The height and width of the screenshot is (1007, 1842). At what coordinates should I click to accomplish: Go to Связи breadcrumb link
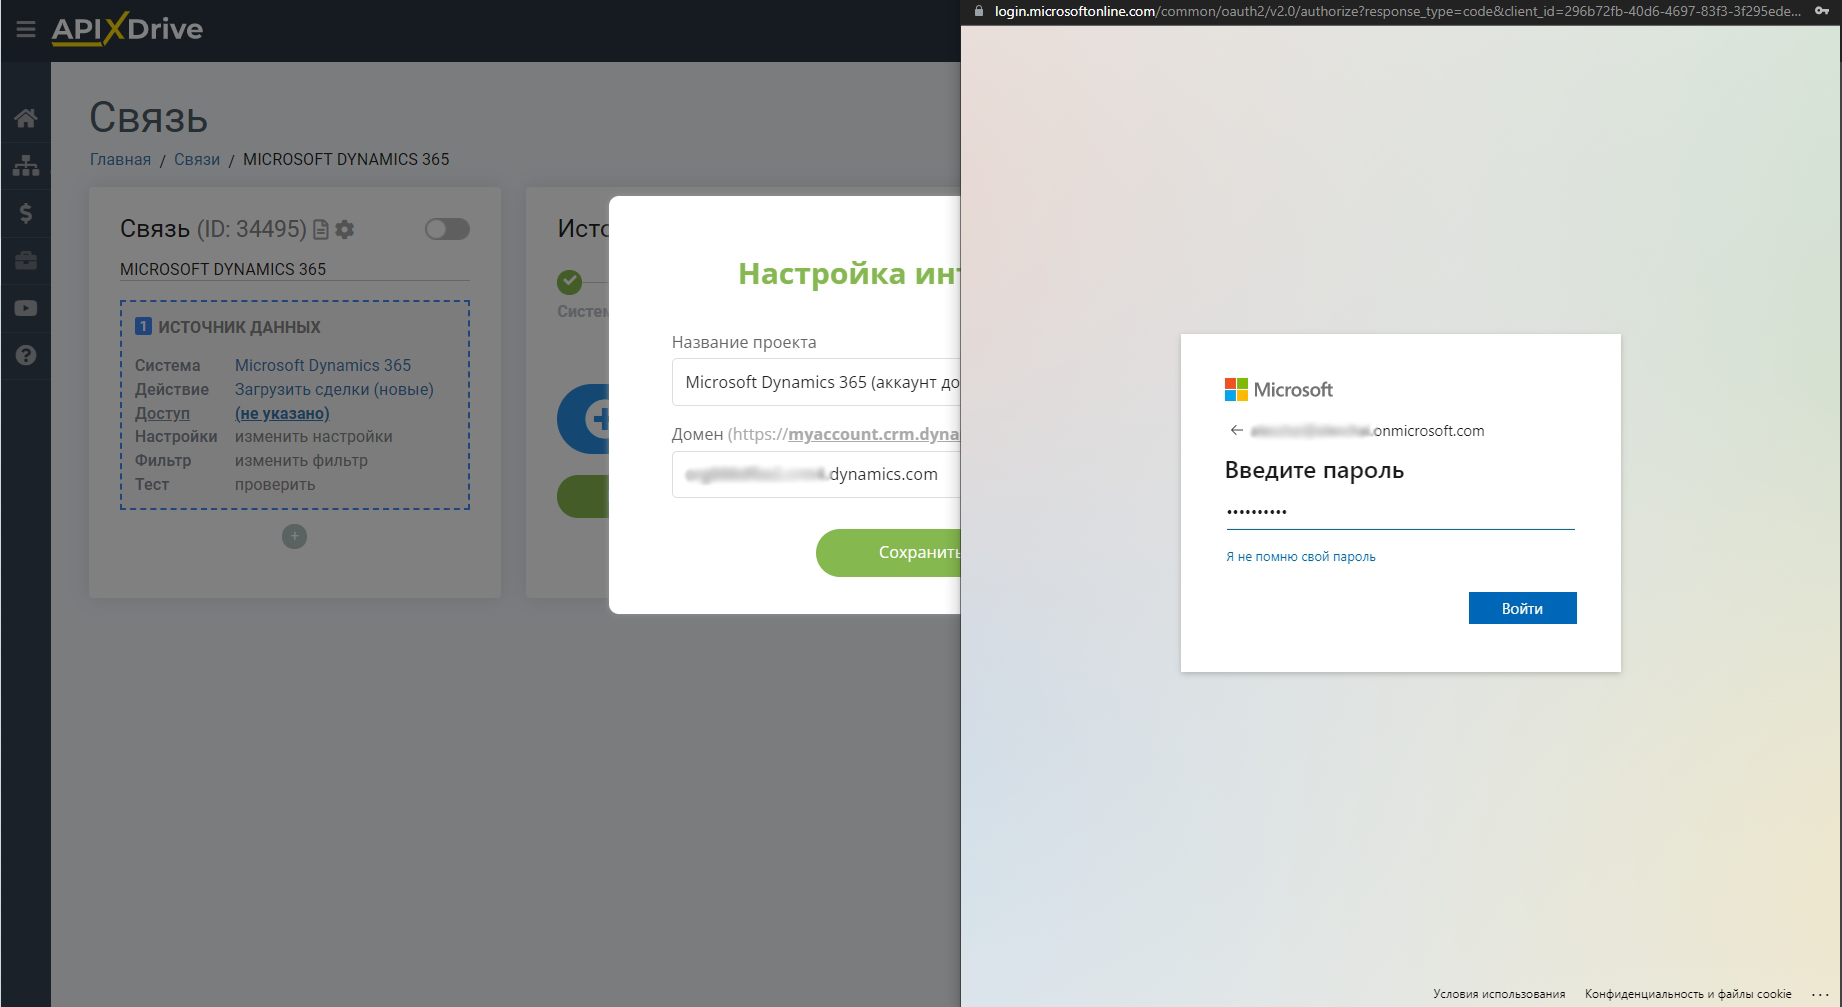click(197, 159)
